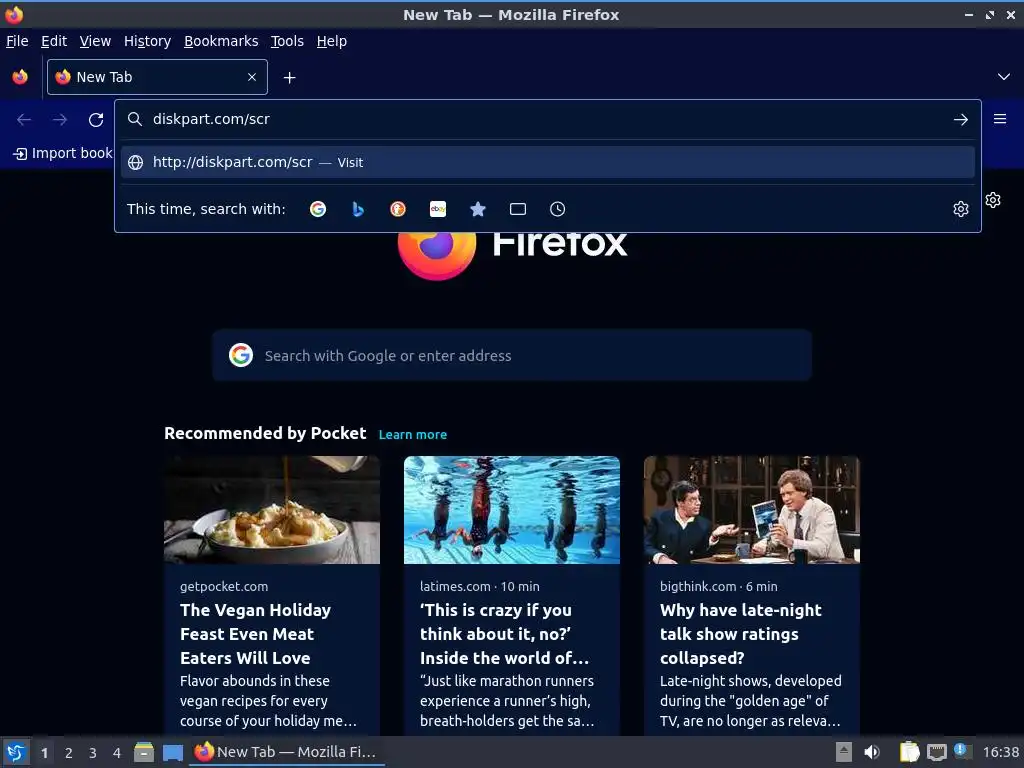Select the New Tab tab
The width and height of the screenshot is (1024, 768).
point(157,77)
